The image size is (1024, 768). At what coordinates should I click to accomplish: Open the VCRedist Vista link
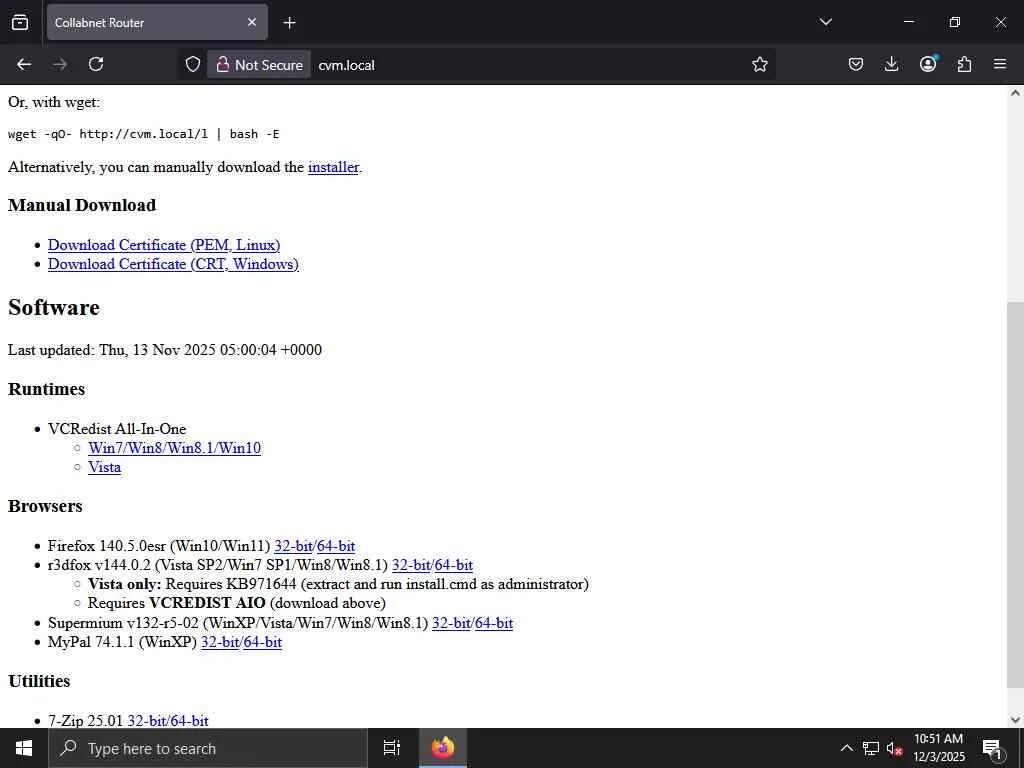pyautogui.click(x=104, y=467)
